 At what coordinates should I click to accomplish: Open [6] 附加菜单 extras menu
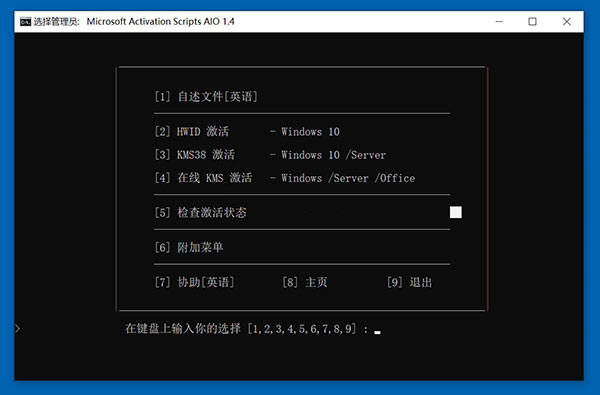click(189, 247)
